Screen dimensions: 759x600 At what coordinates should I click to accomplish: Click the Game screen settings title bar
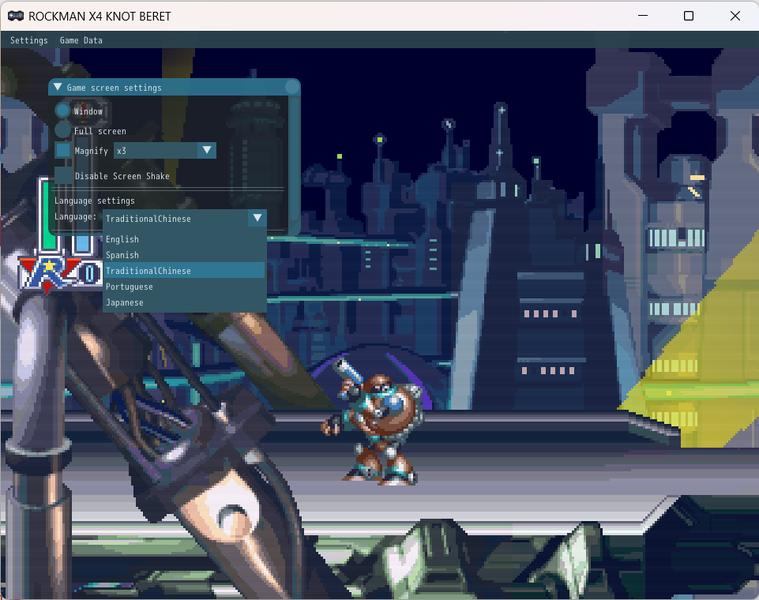point(174,87)
